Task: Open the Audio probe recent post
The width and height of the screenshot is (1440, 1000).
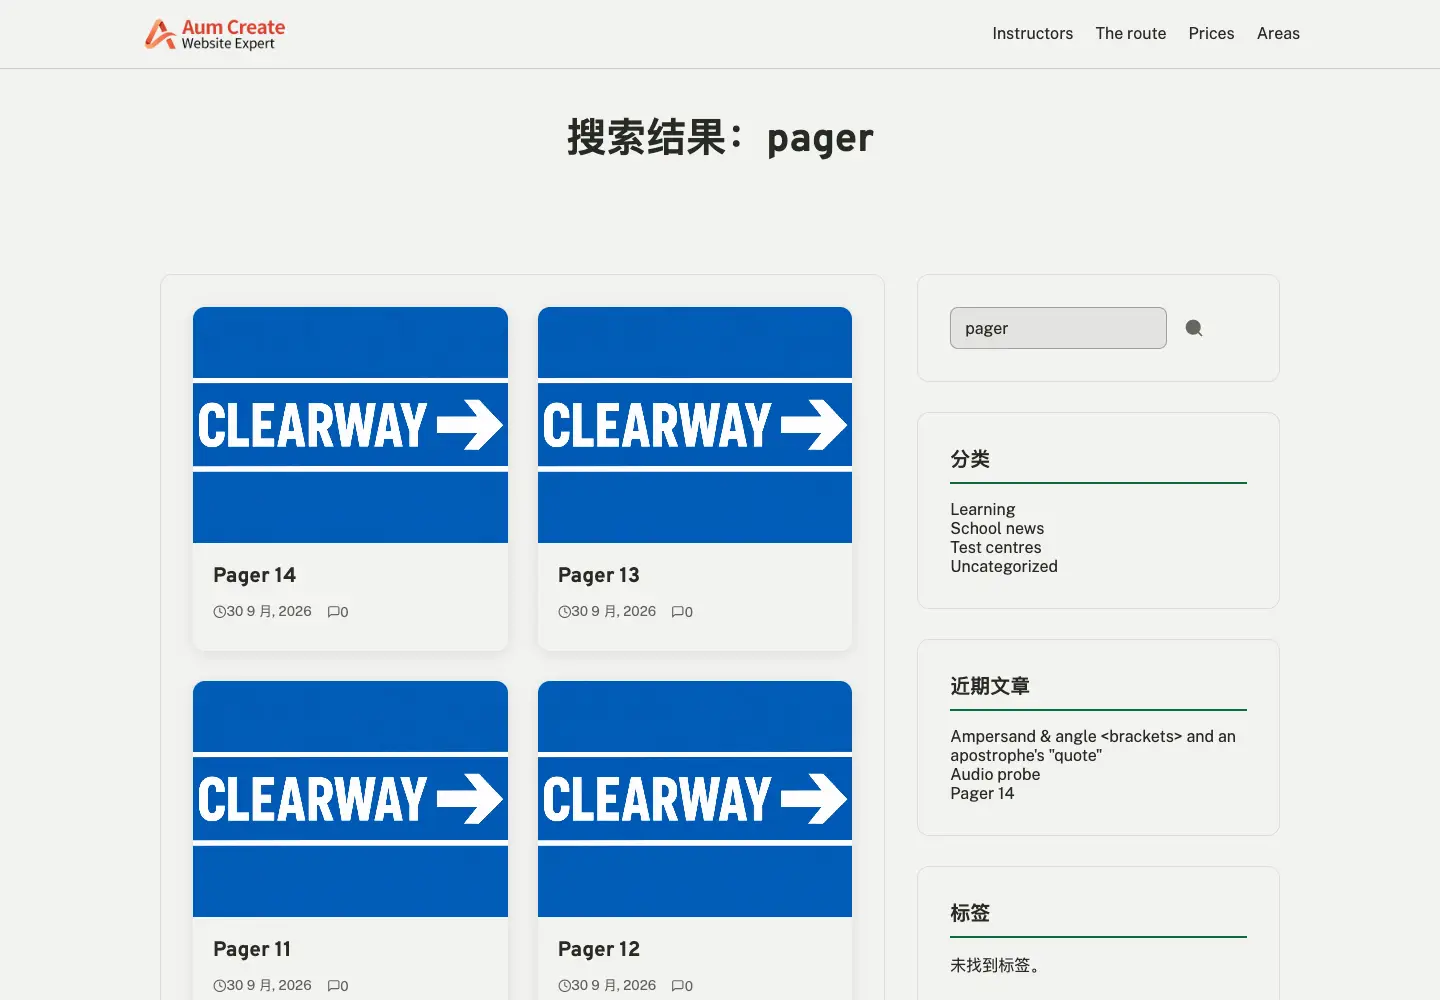Action: 995,775
